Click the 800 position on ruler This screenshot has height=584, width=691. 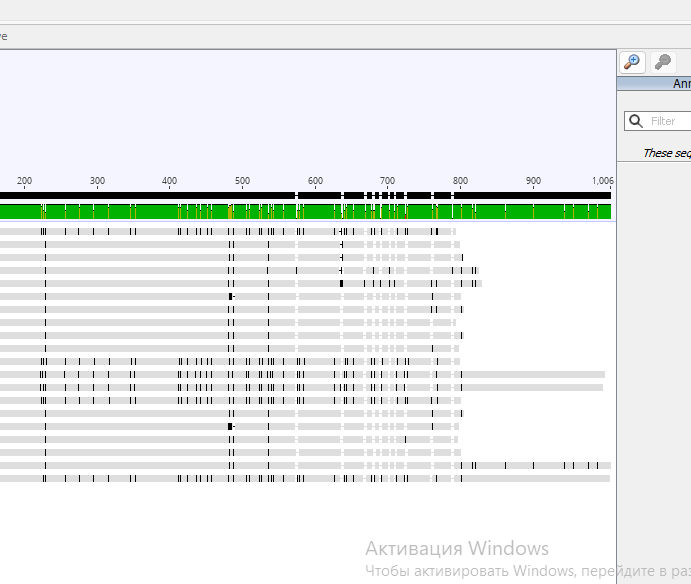tap(460, 181)
